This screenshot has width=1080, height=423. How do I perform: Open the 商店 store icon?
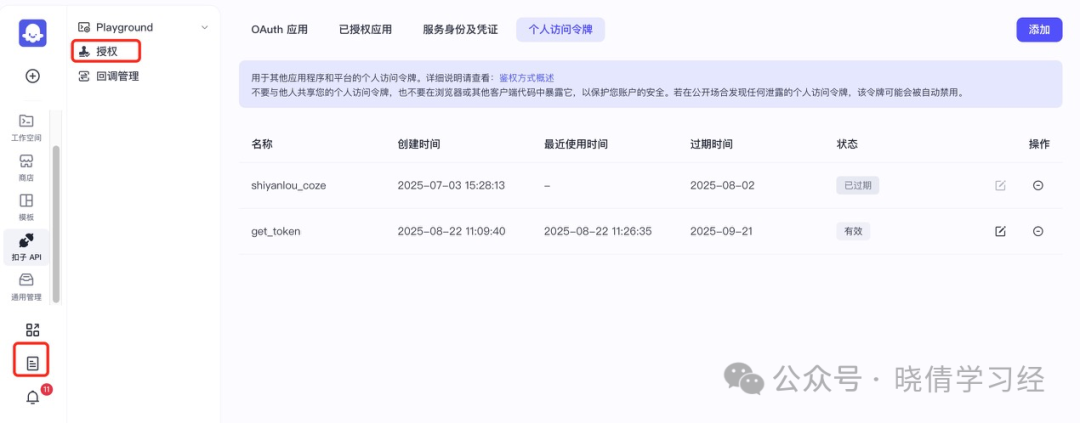26,167
